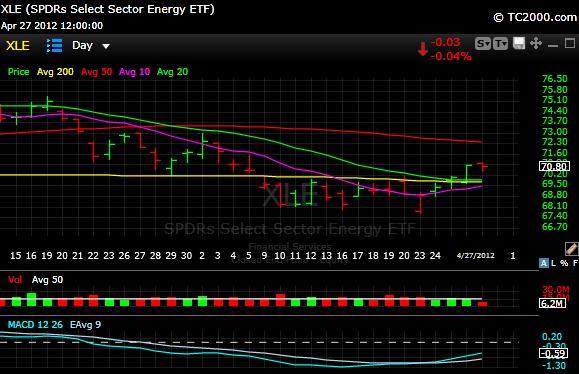Click the Price indicator label
This screenshot has height=374, width=579.
point(18,72)
